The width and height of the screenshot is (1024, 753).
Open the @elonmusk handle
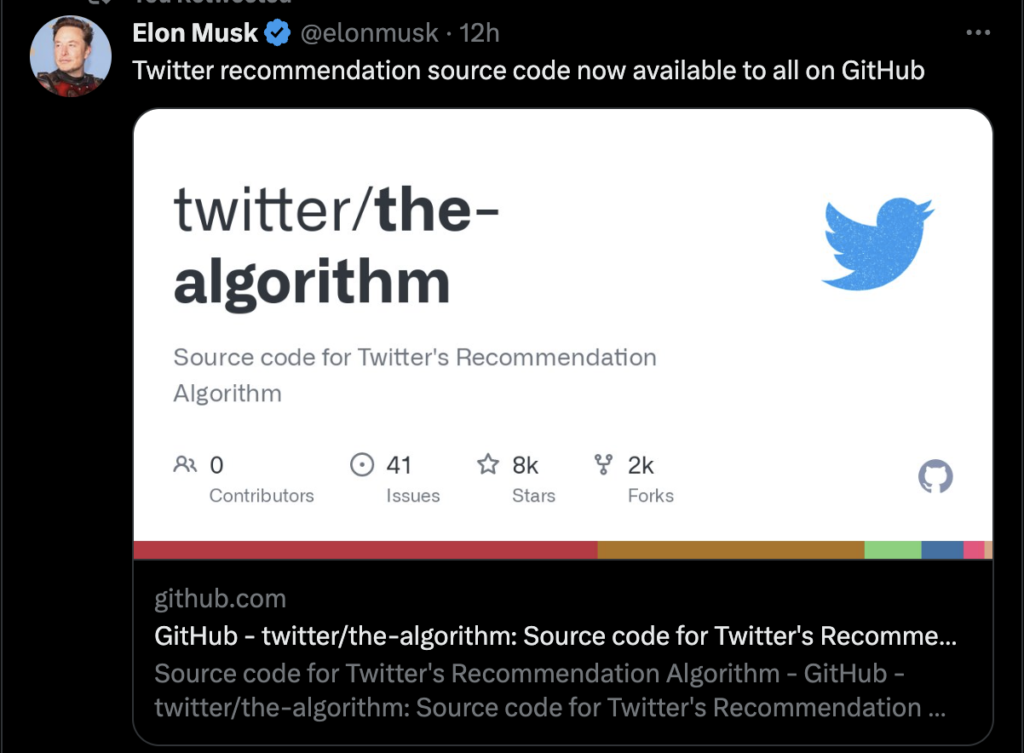pyautogui.click(x=369, y=32)
